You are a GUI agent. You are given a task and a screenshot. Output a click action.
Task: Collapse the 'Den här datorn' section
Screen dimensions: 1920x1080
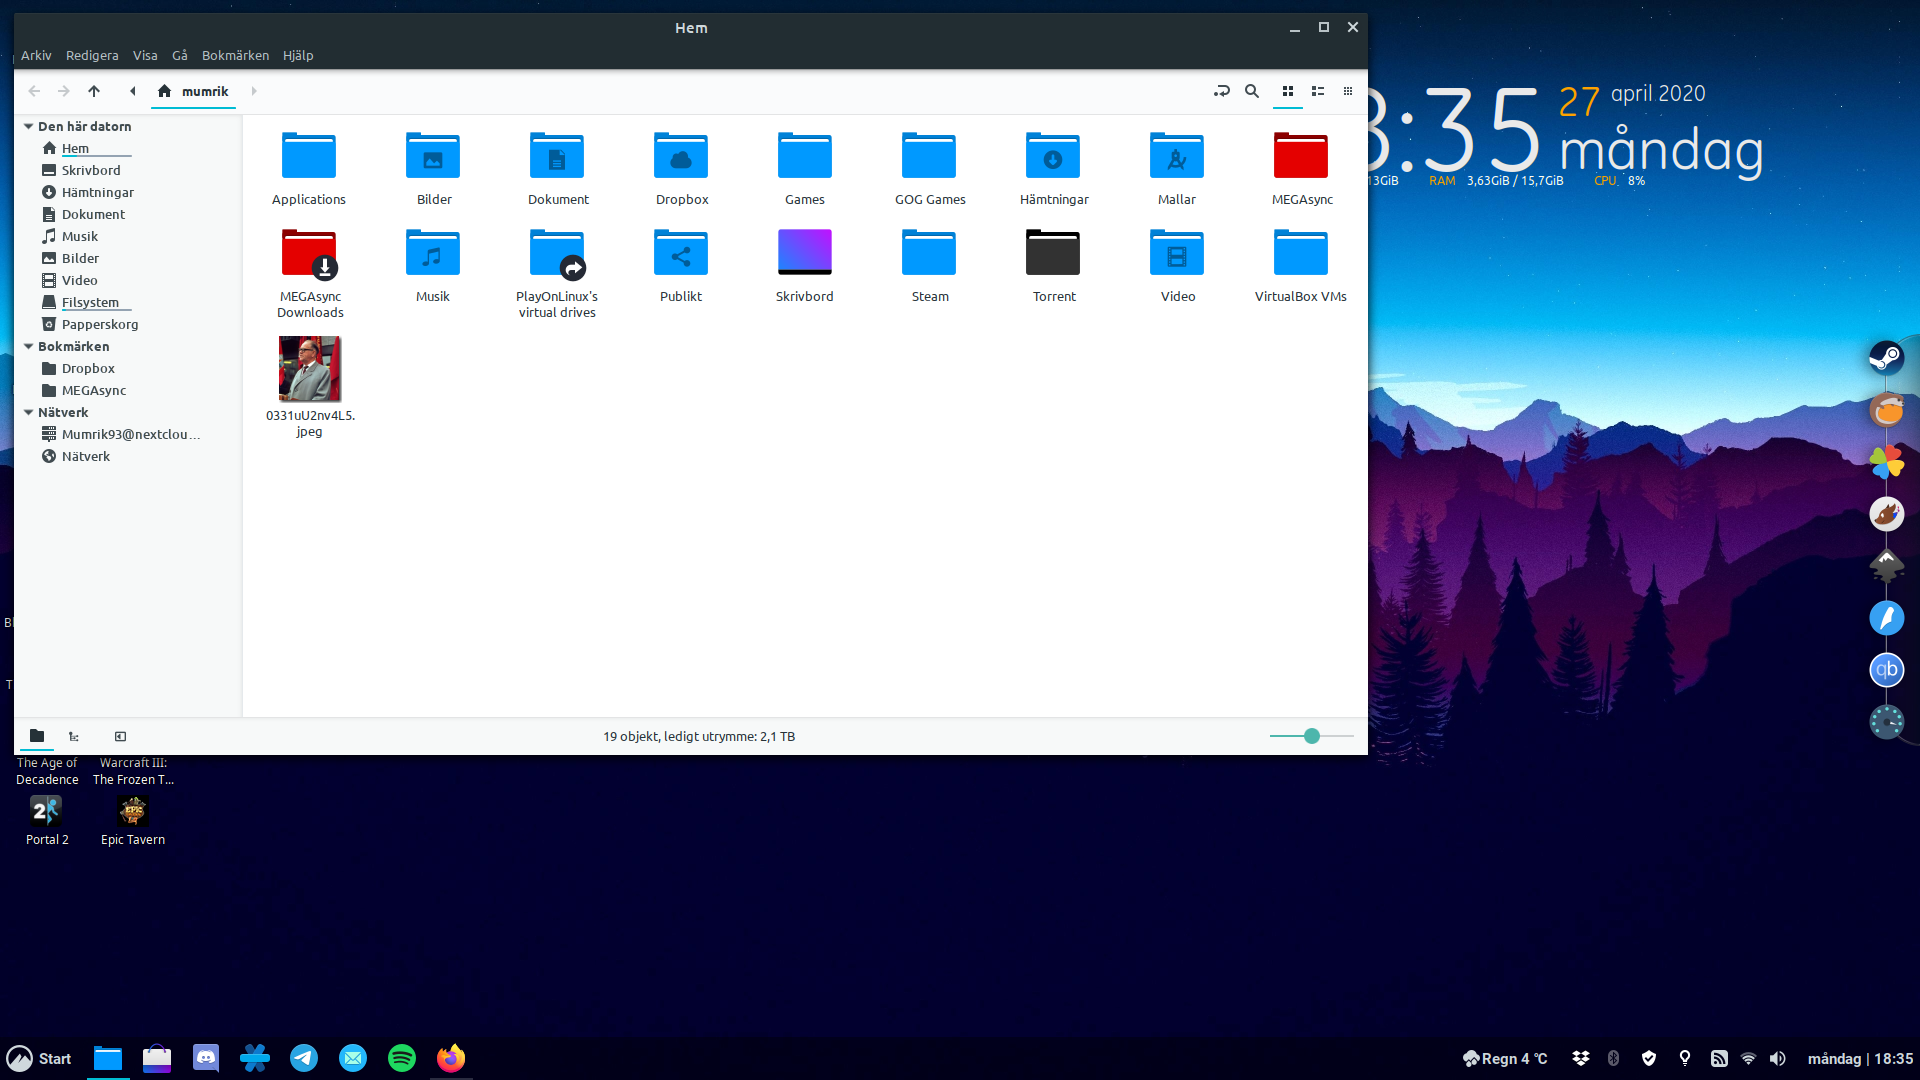coord(29,126)
